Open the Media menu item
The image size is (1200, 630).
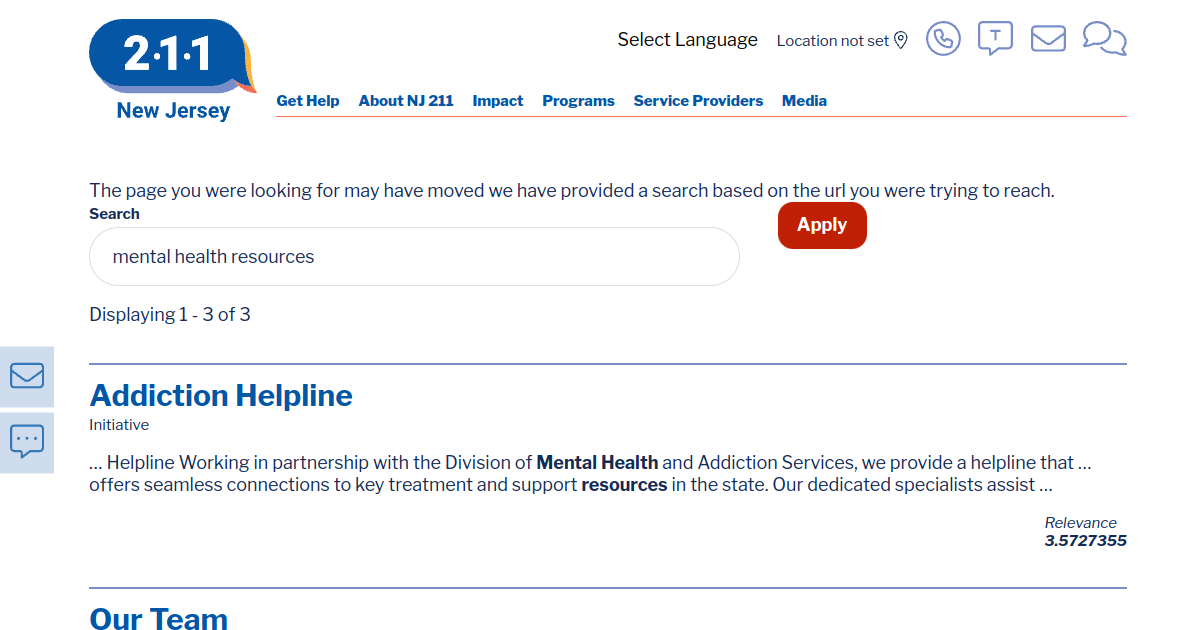pyautogui.click(x=804, y=101)
